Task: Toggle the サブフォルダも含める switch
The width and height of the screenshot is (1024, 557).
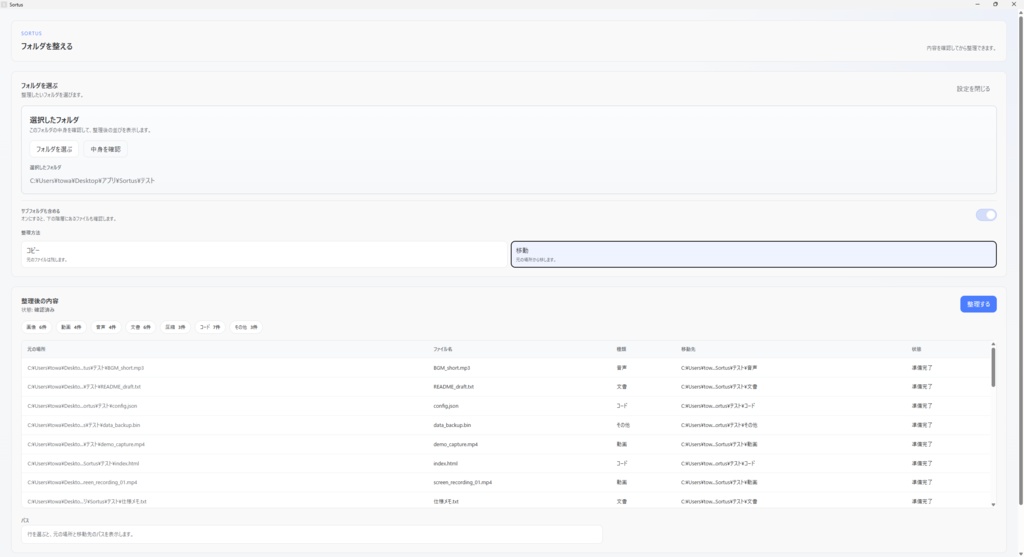Action: point(985,215)
